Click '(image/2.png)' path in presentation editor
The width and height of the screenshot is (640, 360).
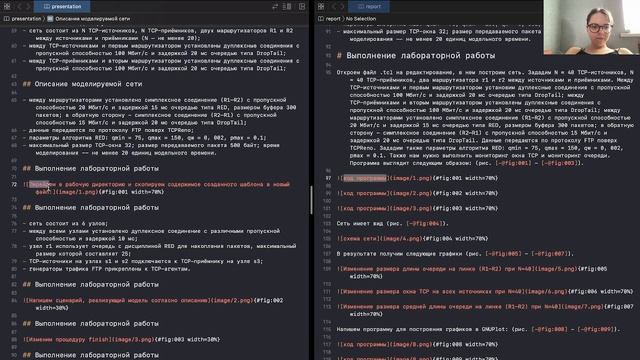click(231, 300)
